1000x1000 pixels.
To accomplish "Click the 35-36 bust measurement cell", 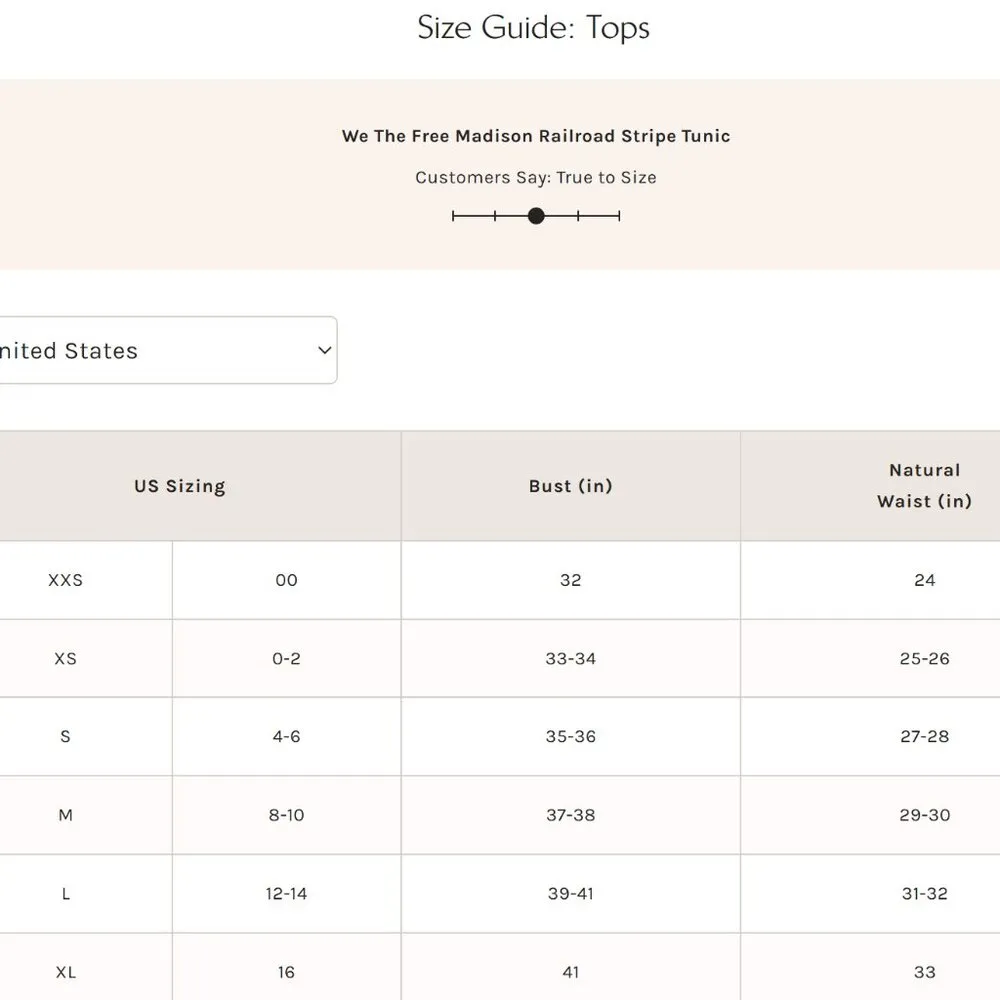I will (x=571, y=737).
